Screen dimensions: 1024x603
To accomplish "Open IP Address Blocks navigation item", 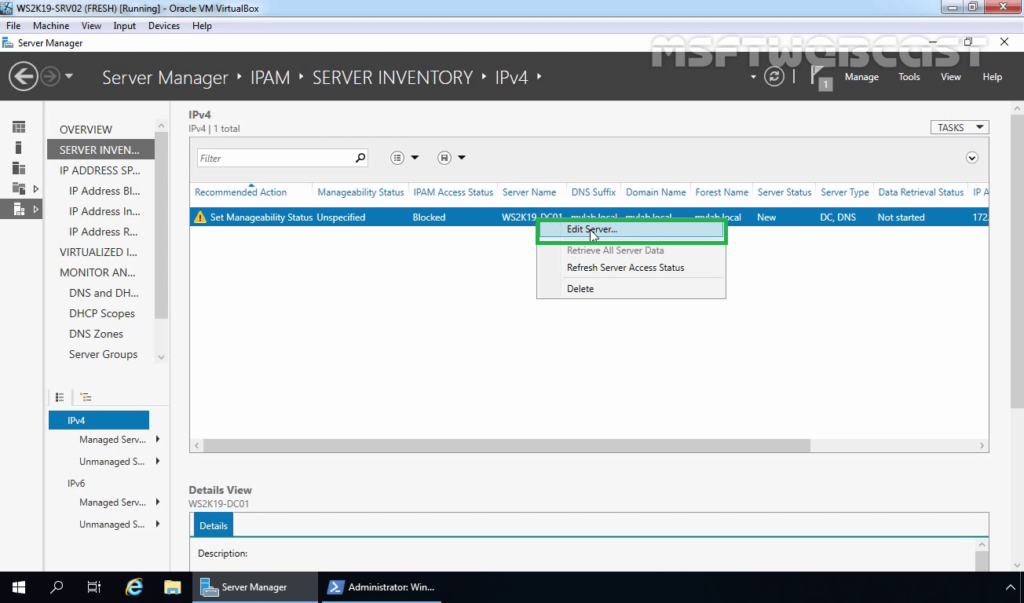I will 104,191.
